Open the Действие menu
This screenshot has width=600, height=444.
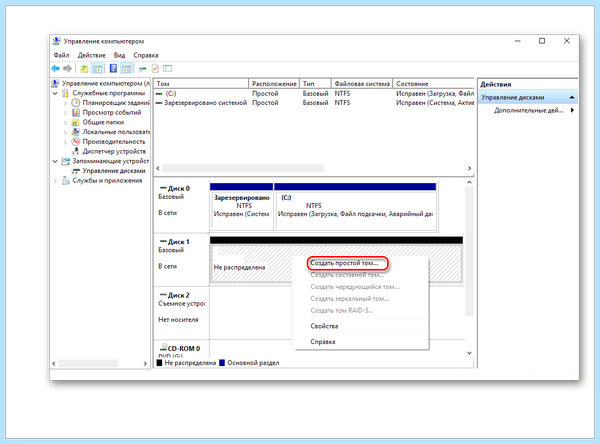coord(91,55)
